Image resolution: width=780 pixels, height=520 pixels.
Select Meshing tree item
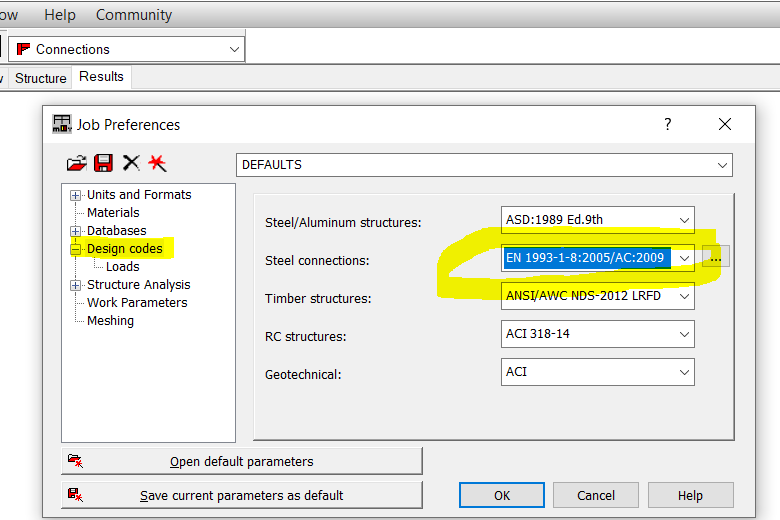110,320
